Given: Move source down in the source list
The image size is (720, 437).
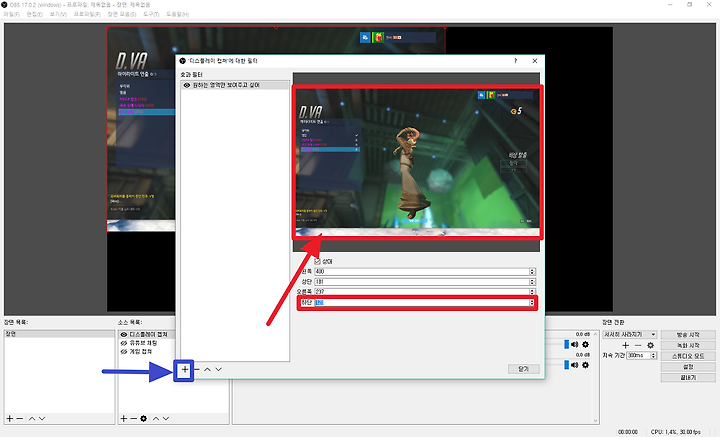Looking at the screenshot, I should 166,419.
